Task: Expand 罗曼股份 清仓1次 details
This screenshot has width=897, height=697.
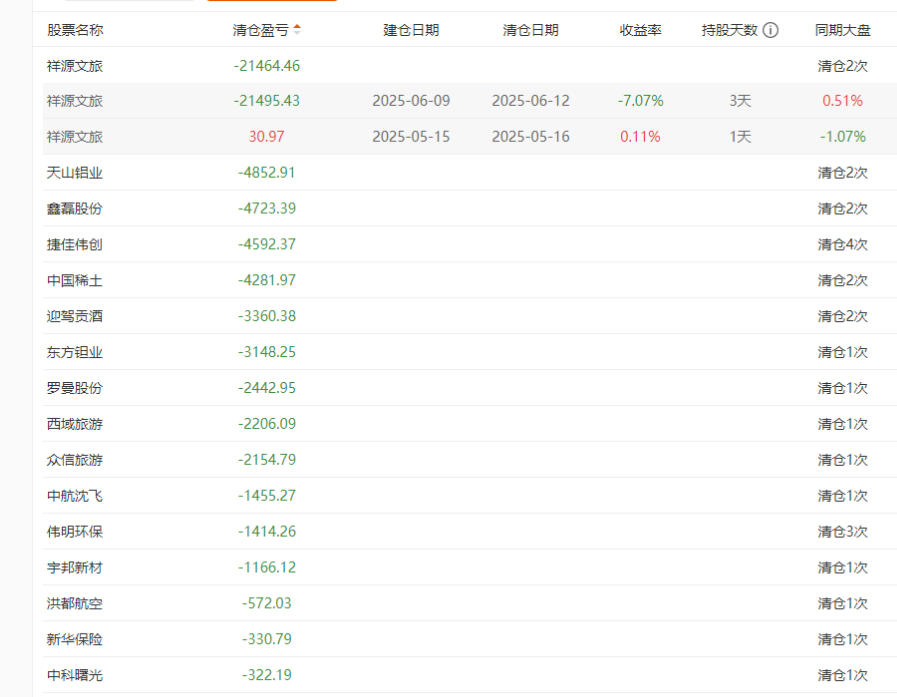Action: point(843,388)
